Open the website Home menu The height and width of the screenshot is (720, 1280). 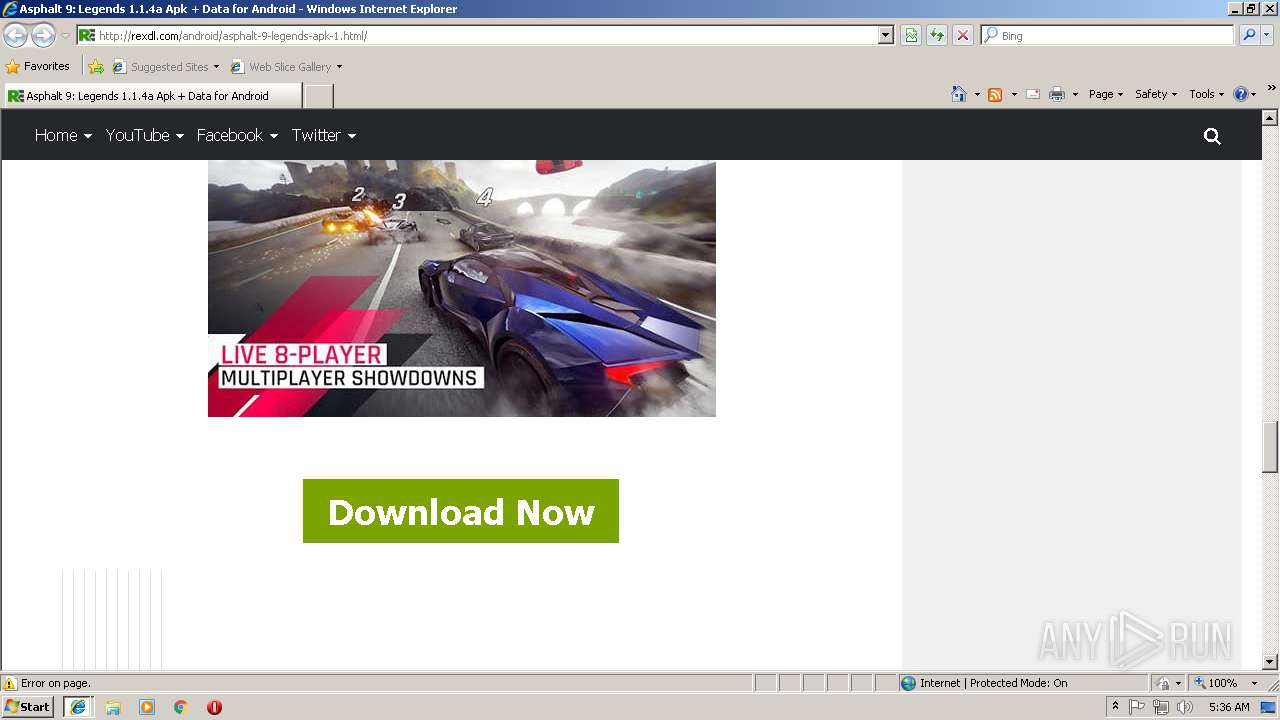coord(63,135)
